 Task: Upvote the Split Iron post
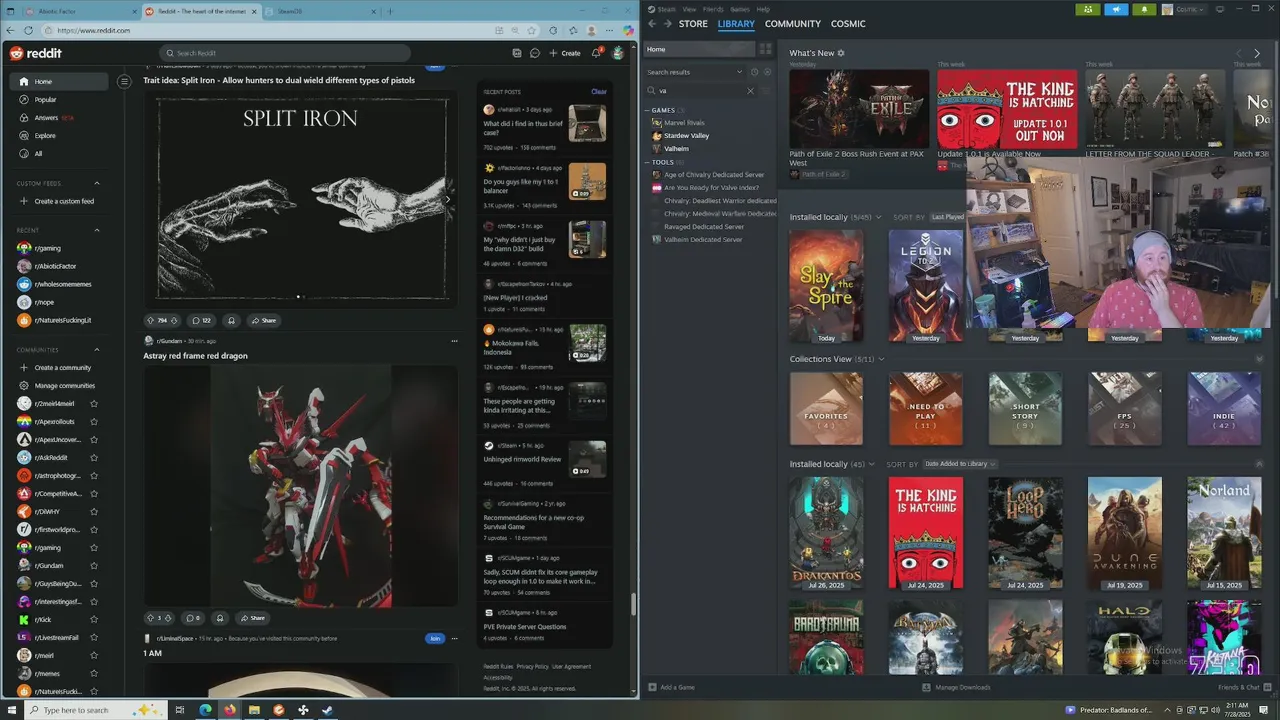151,320
